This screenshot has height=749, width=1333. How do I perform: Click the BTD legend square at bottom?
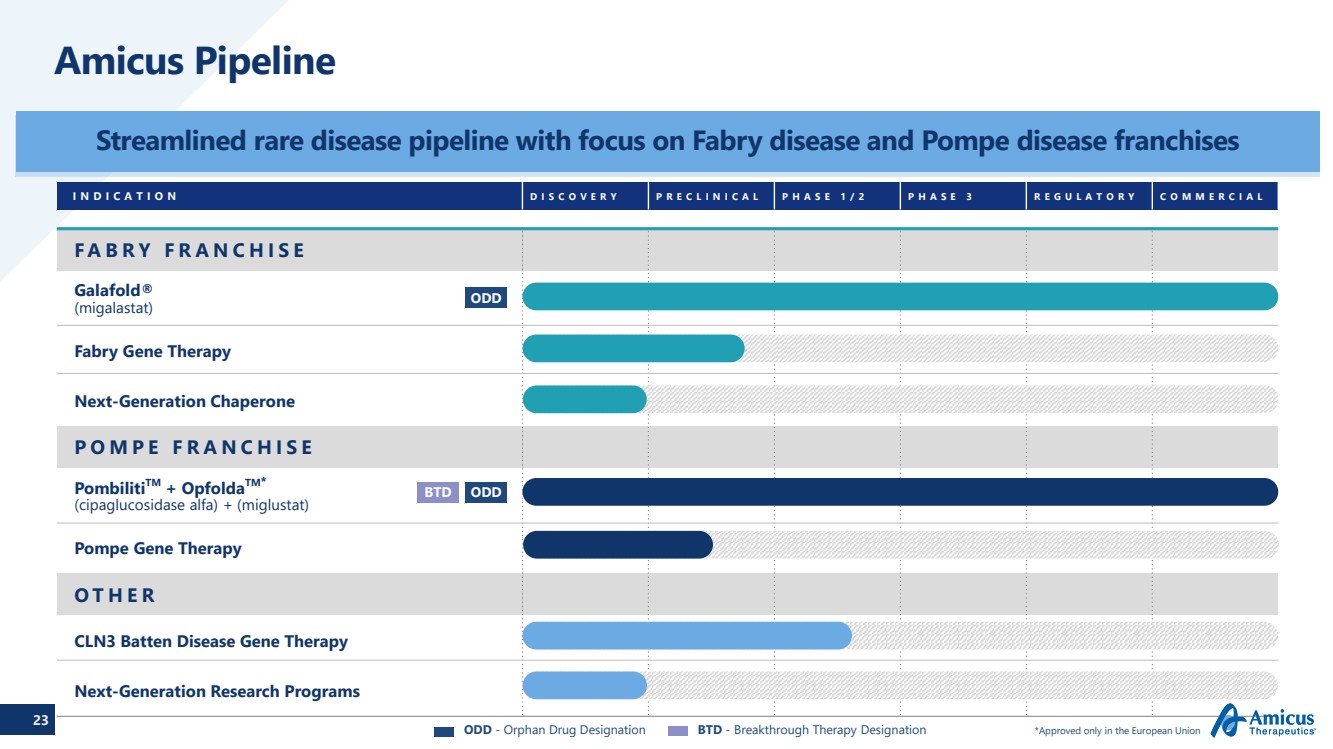click(x=678, y=731)
